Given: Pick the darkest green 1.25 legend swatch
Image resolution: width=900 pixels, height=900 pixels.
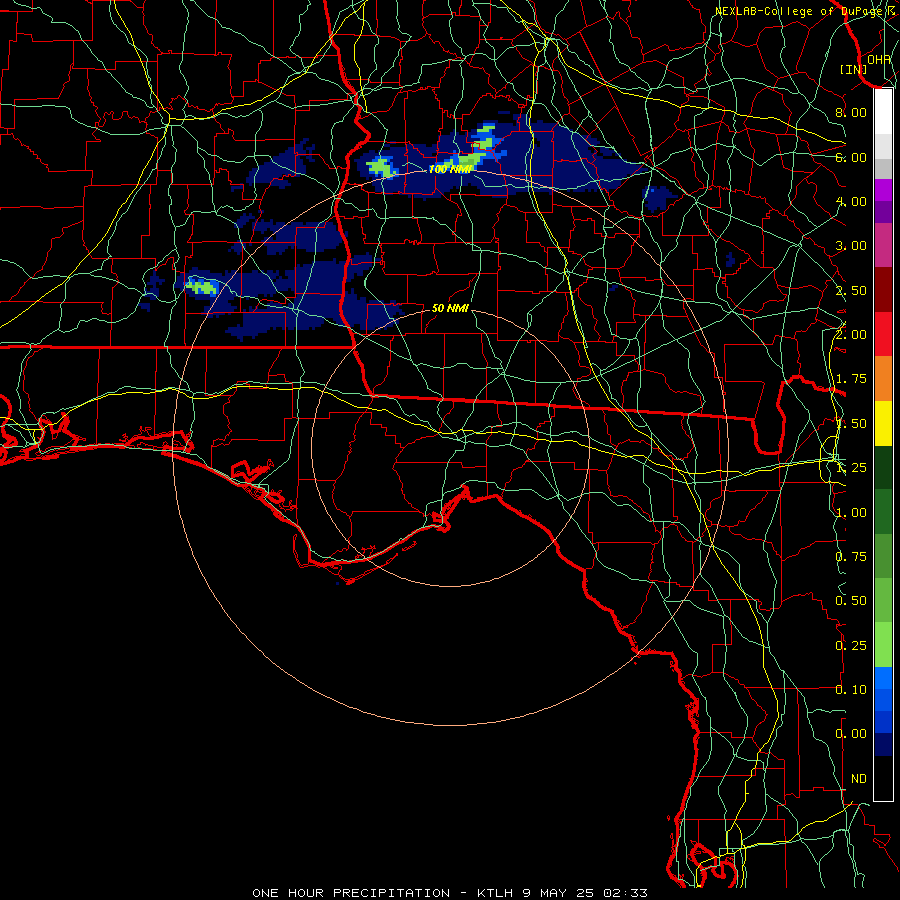Looking at the screenshot, I should 883,468.
